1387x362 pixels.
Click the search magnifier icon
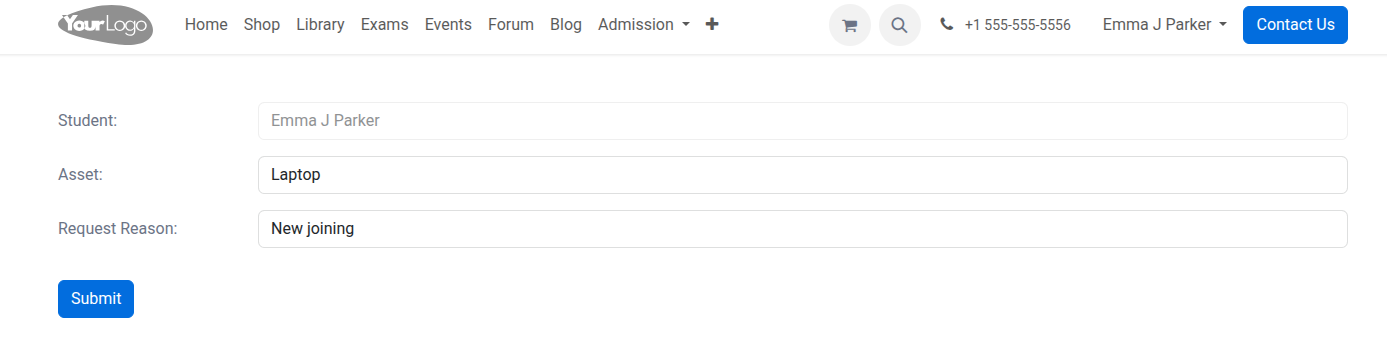900,25
